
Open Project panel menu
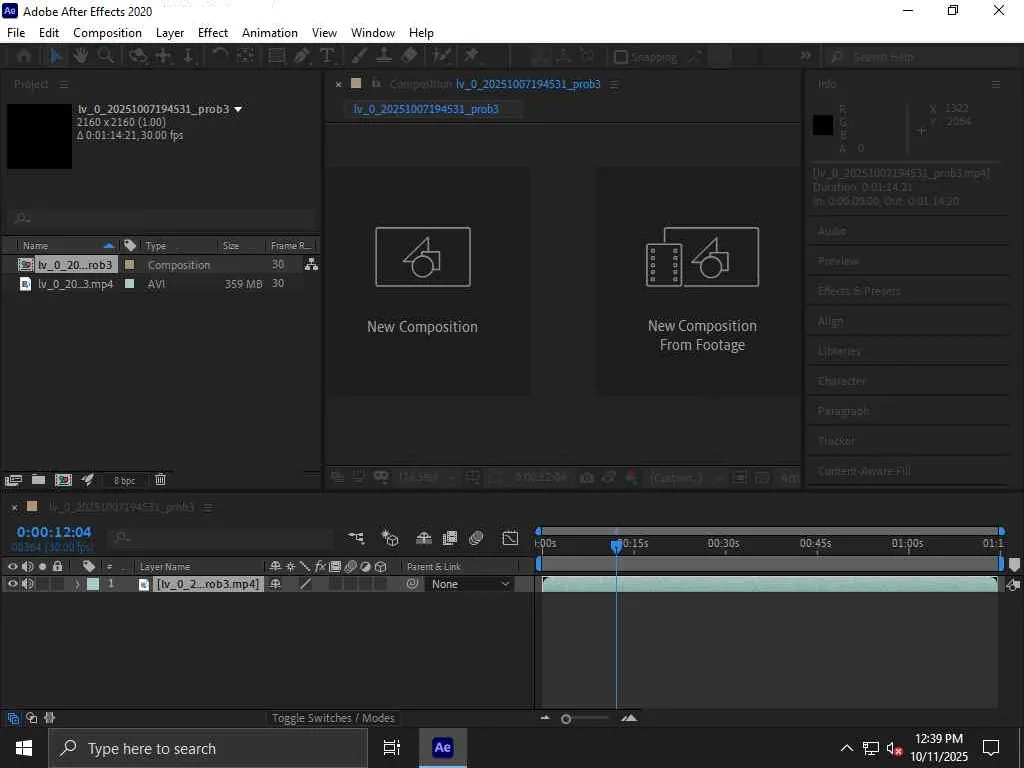pyautogui.click(x=64, y=85)
